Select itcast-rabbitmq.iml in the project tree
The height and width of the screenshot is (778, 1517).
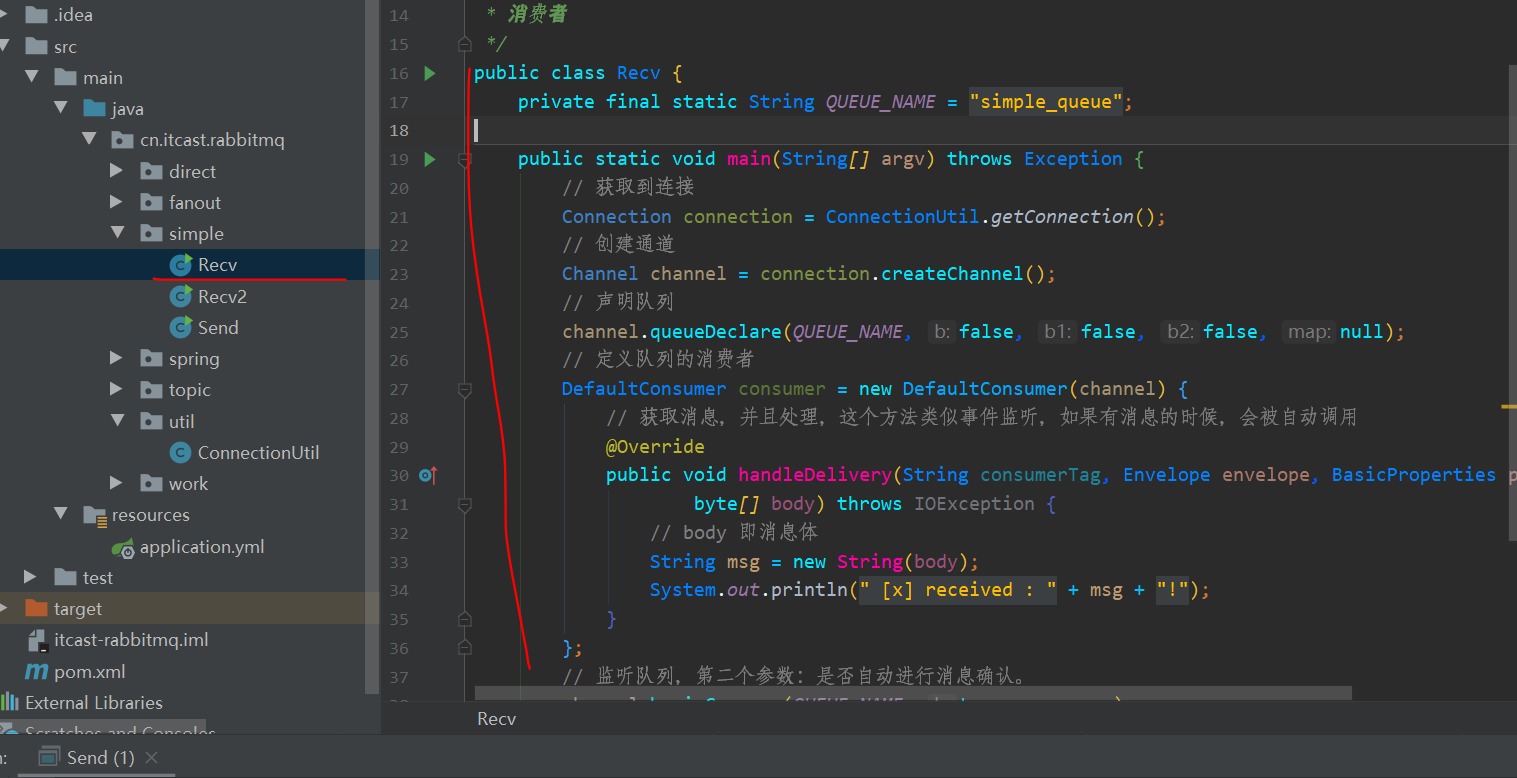pyautogui.click(x=131, y=640)
